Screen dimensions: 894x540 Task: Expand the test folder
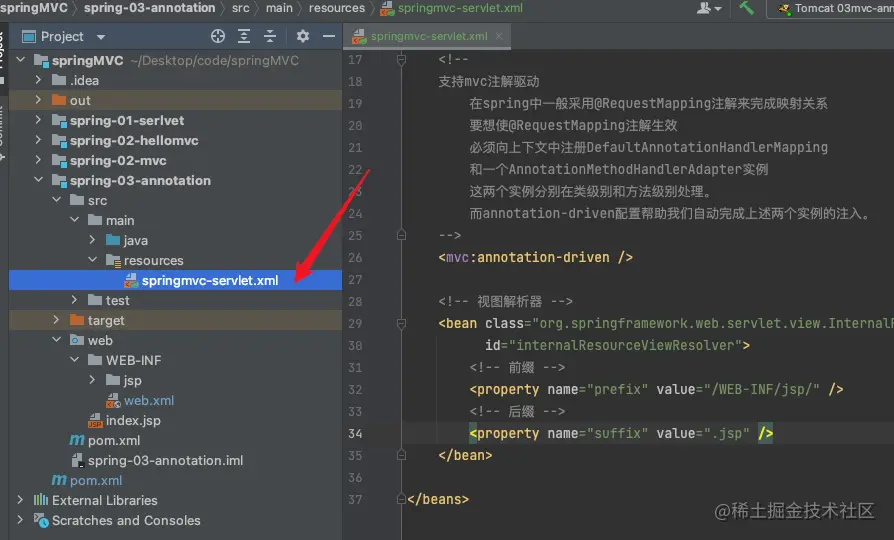pyautogui.click(x=75, y=300)
